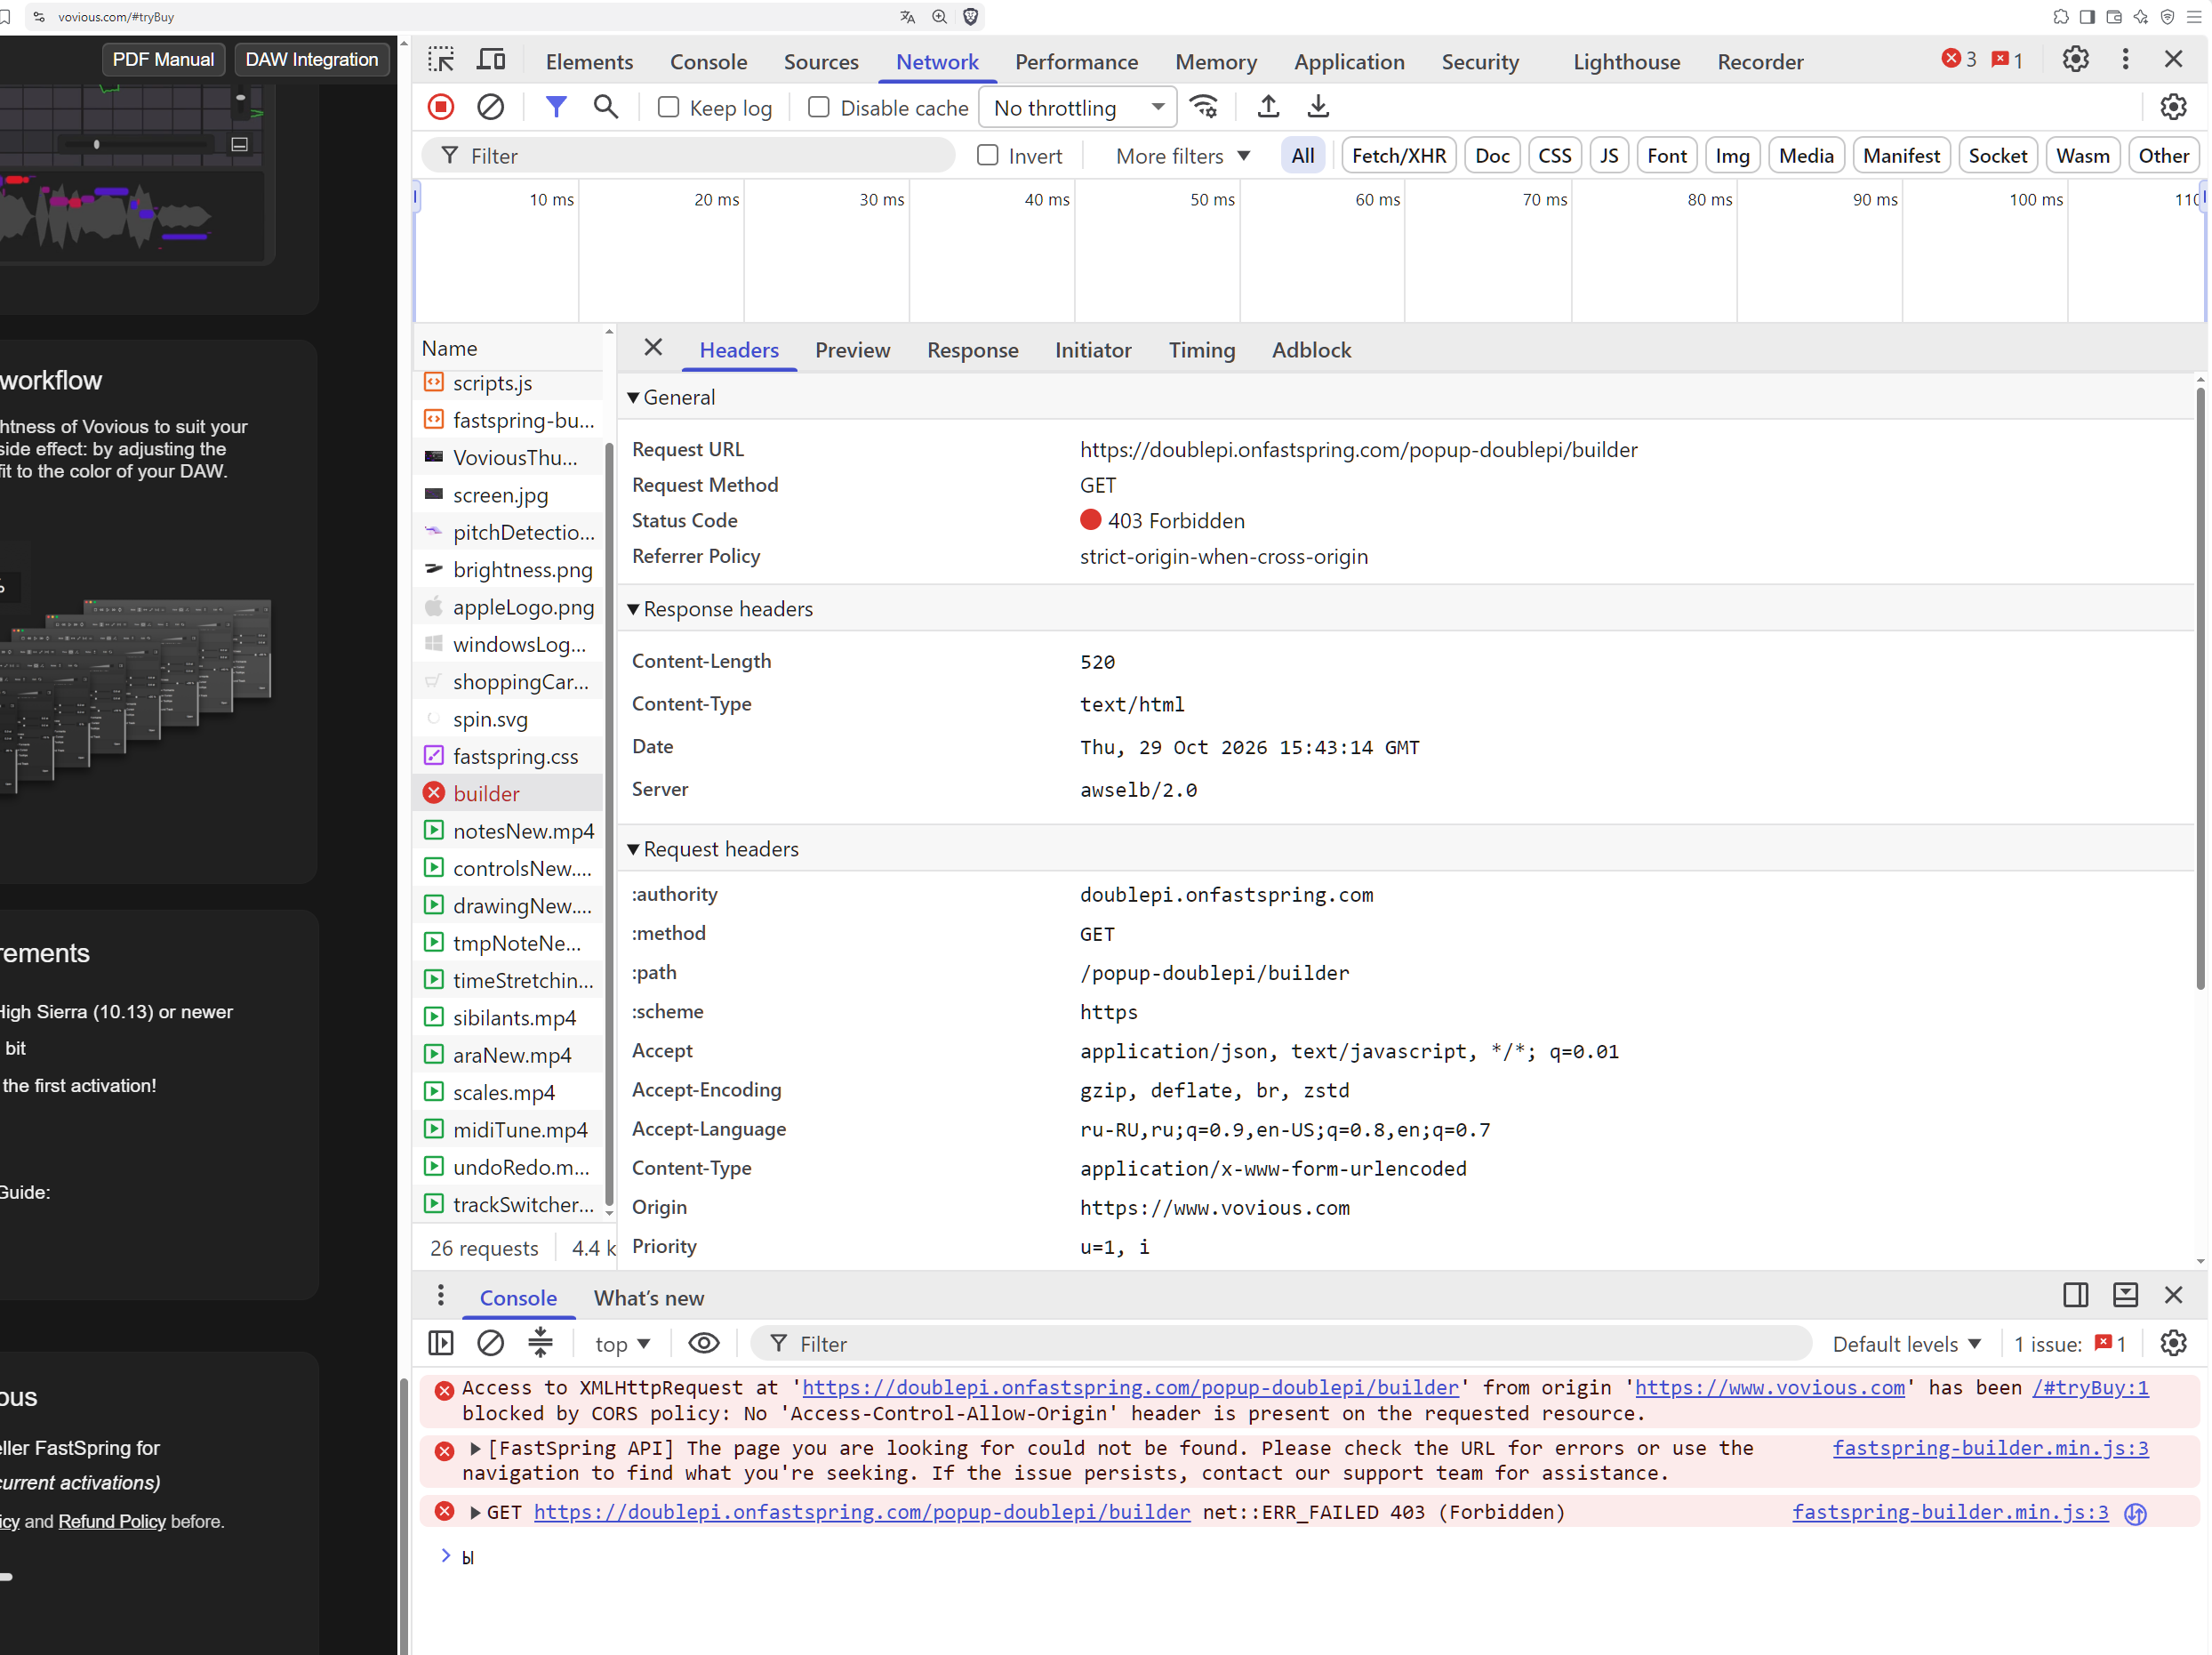Toggle the device toolbar icon
Image resolution: width=2212 pixels, height=1655 pixels.
(x=491, y=60)
